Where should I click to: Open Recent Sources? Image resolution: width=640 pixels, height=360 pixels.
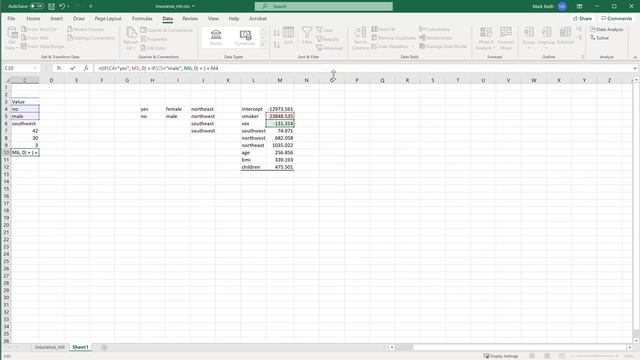[x=86, y=29]
